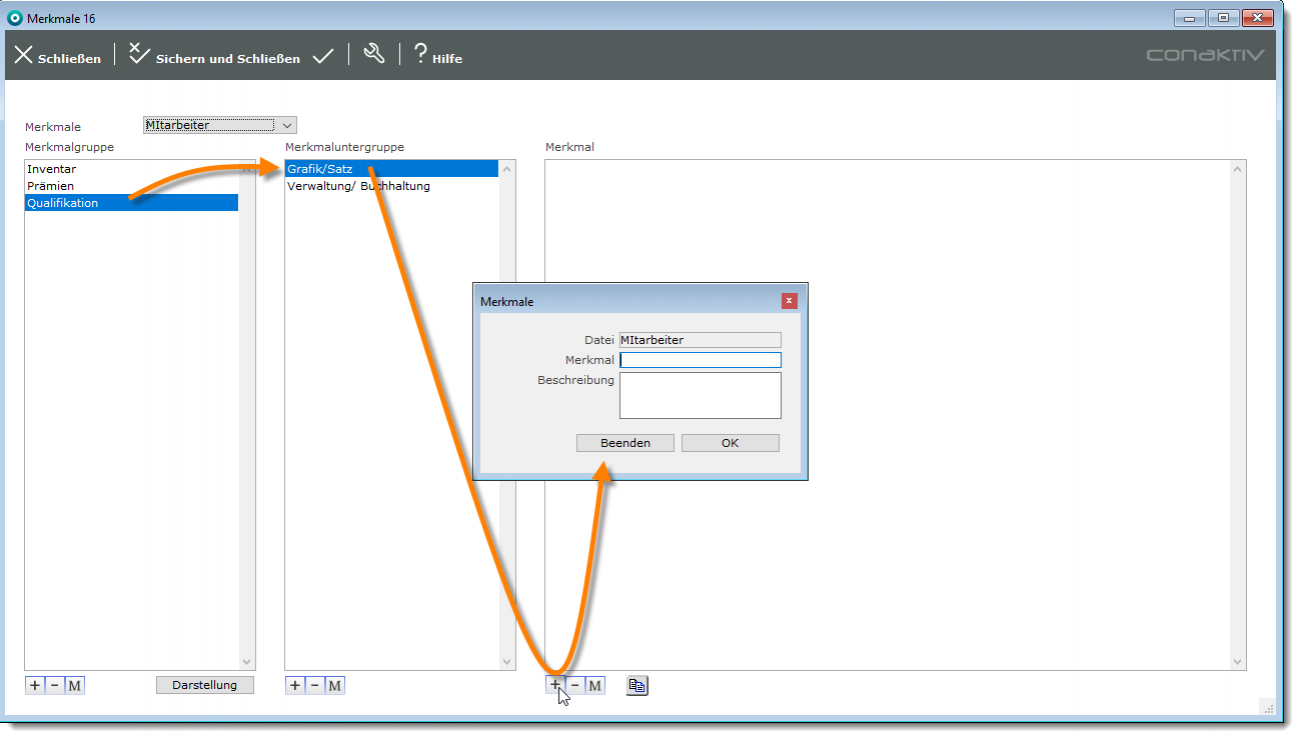The height and width of the screenshot is (738, 1299).
Task: Click Sichern und Schließen
Action: (x=215, y=57)
